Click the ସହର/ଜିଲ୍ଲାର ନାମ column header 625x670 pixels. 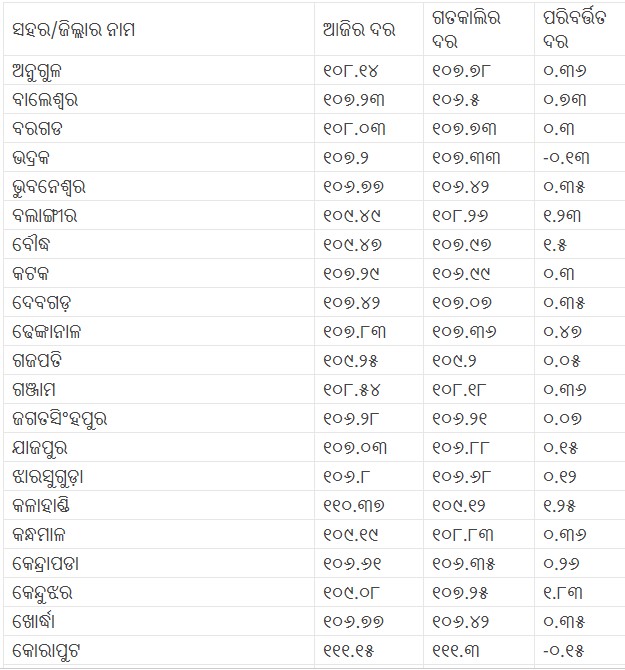click(74, 30)
